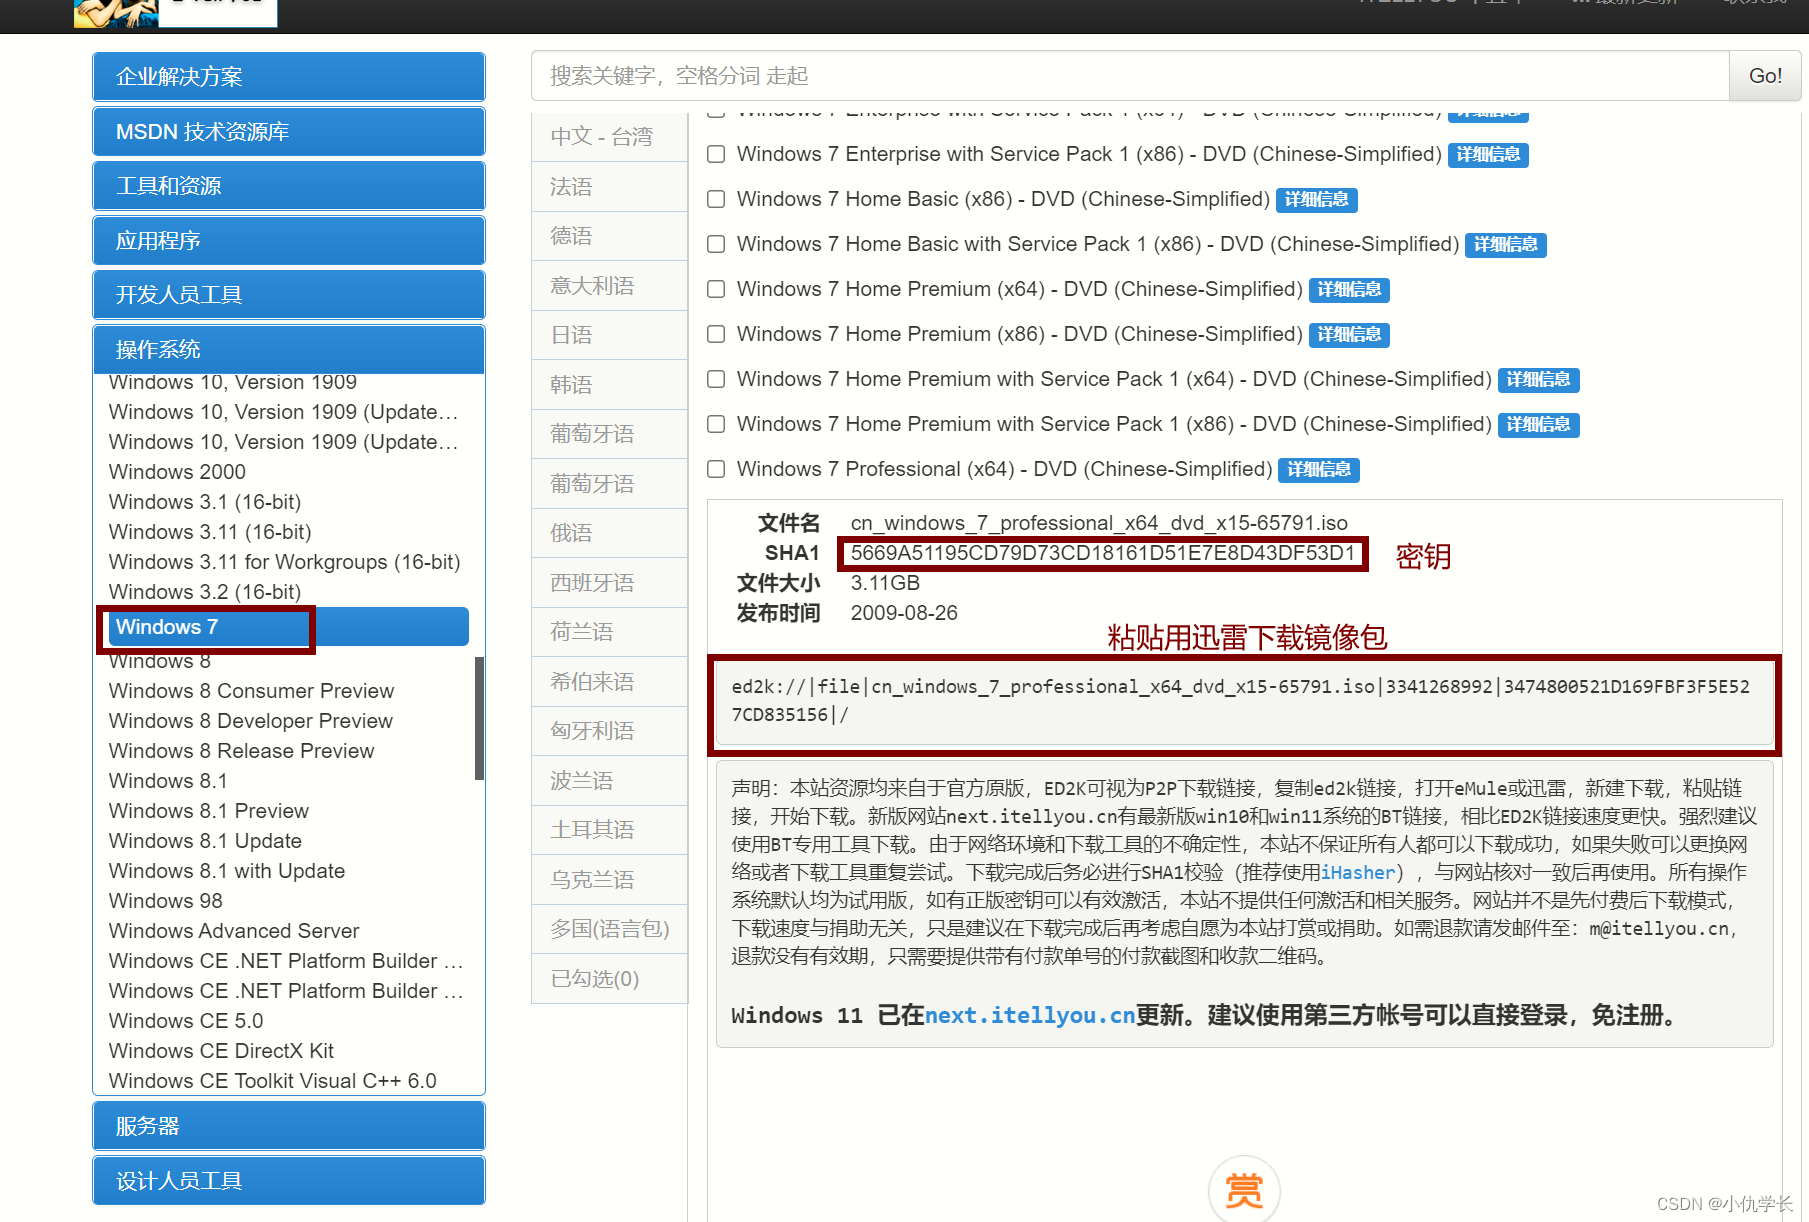This screenshot has height=1222, width=1809.
Task: Expand the 应用程序 panel
Action: (x=289, y=240)
